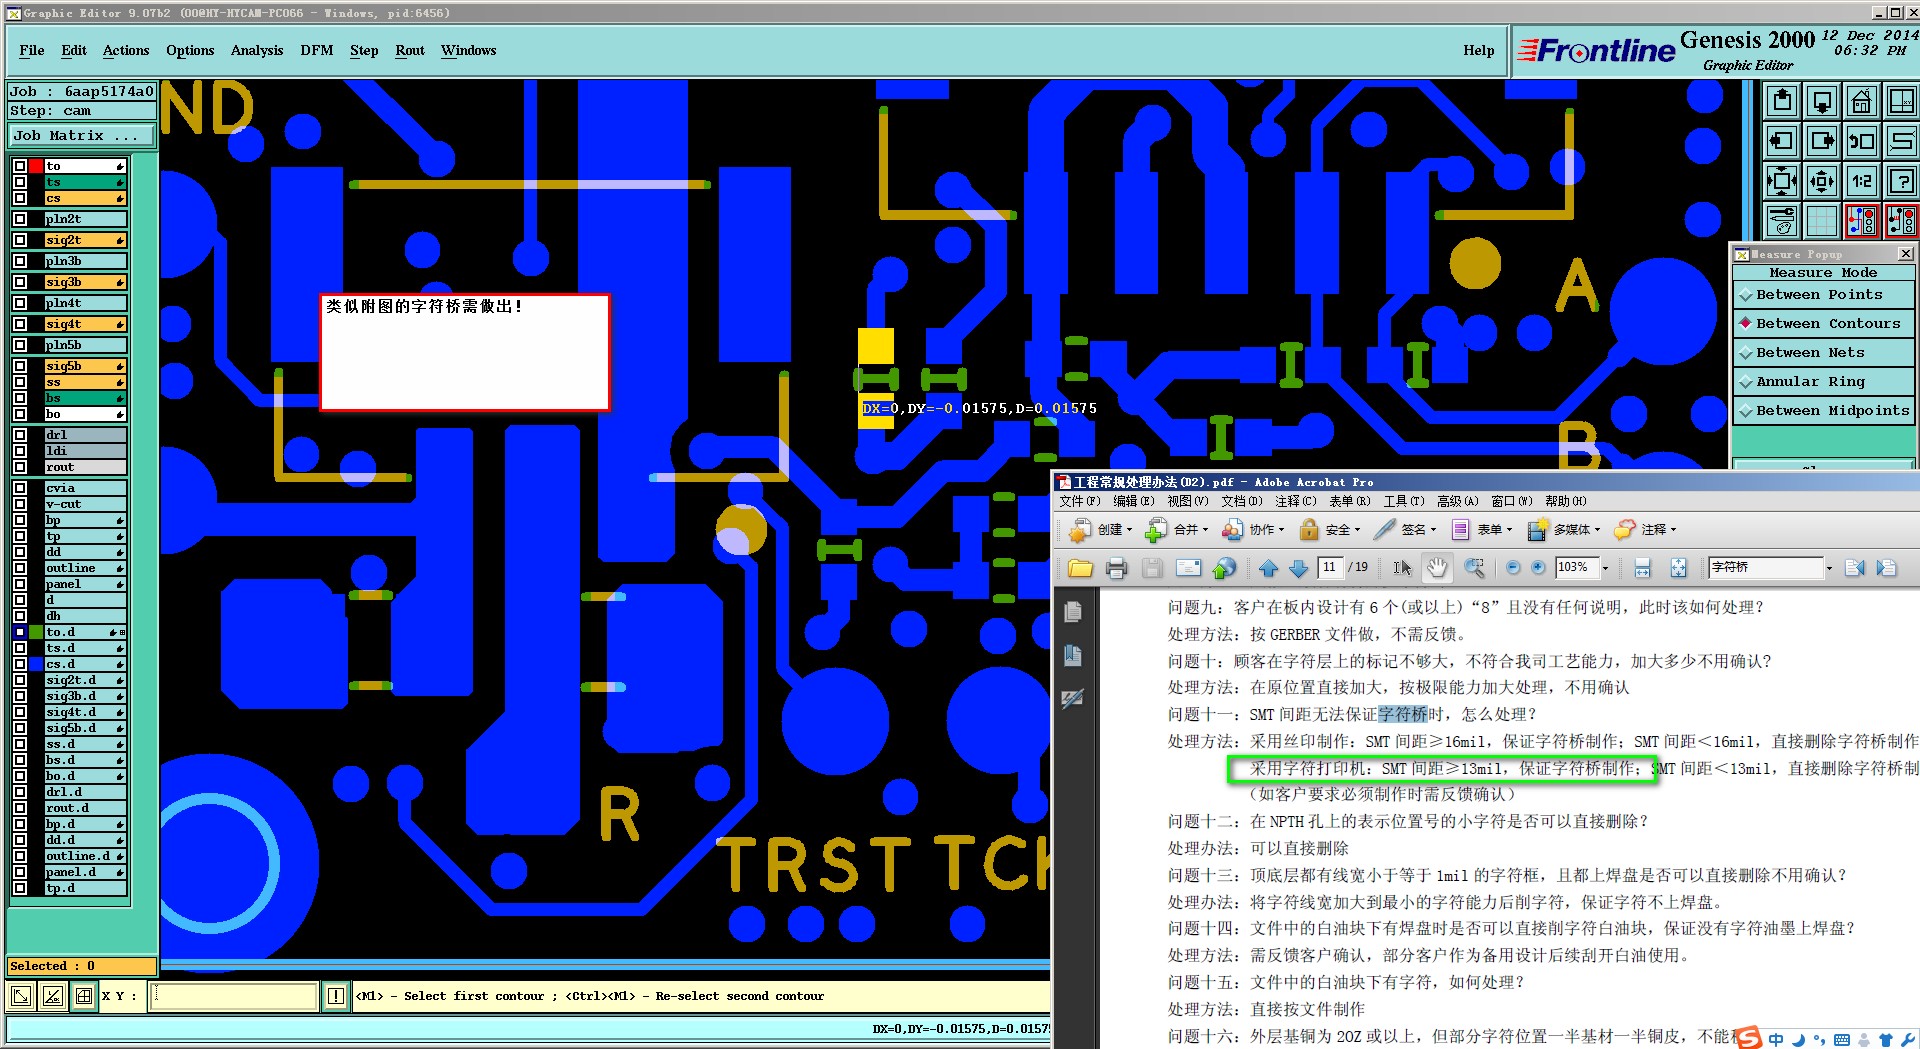1920x1049 pixels.
Task: Select the sig3b layer row
Action: tap(86, 282)
